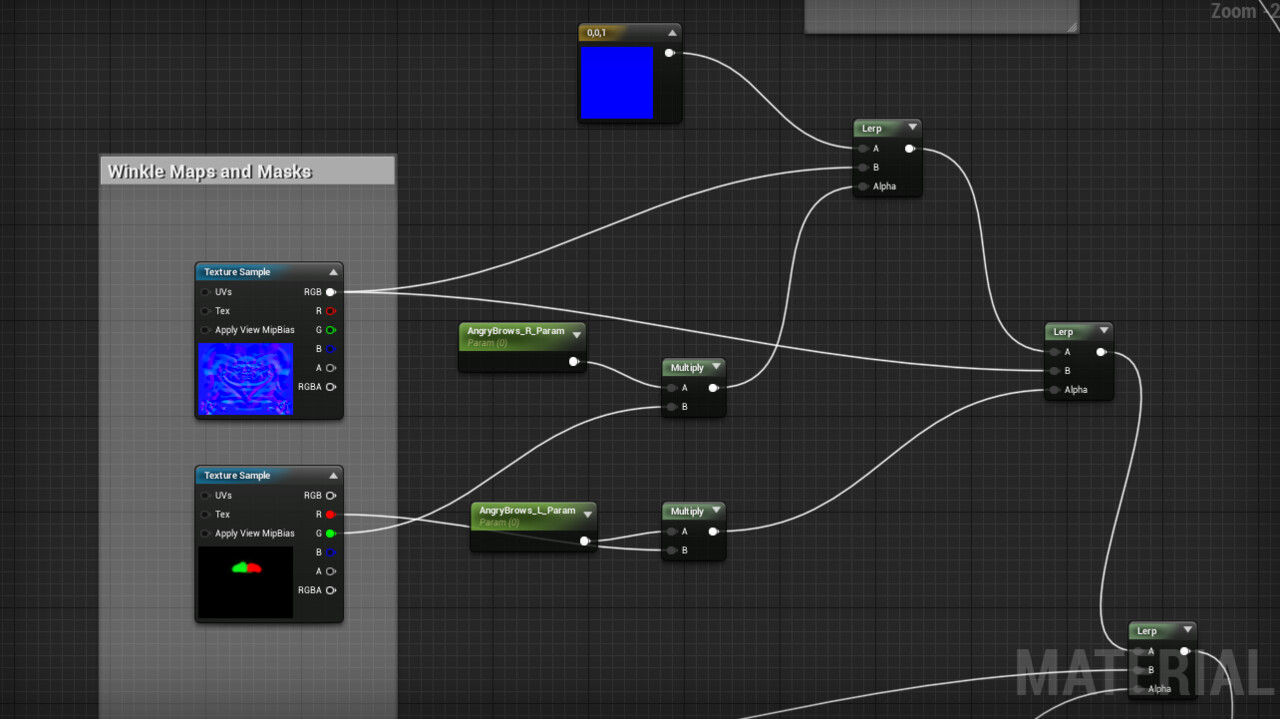Click the output pin of AngryBrows_R_Param node

click(573, 362)
